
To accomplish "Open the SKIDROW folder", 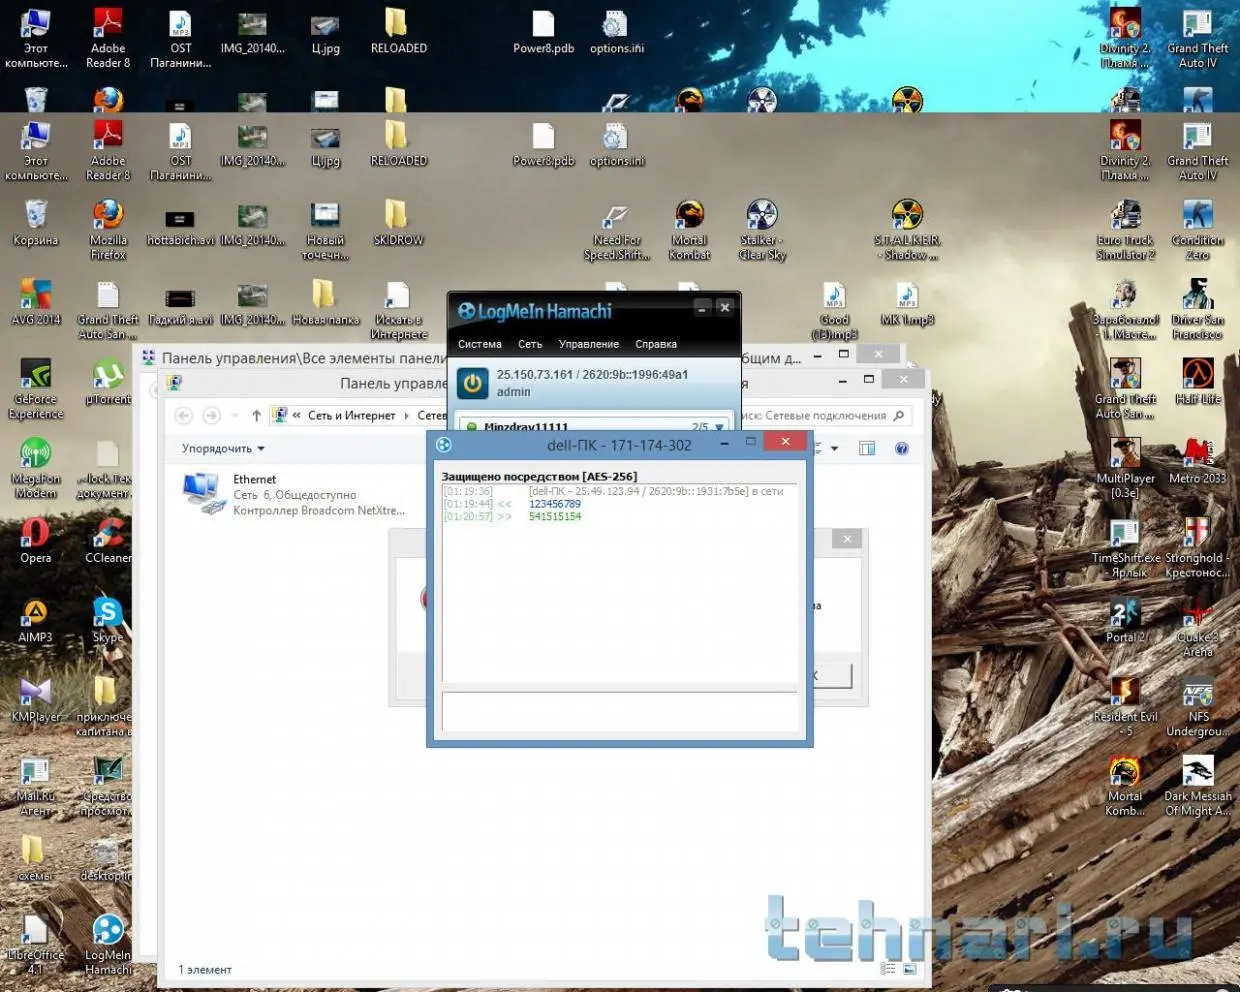I will [398, 223].
